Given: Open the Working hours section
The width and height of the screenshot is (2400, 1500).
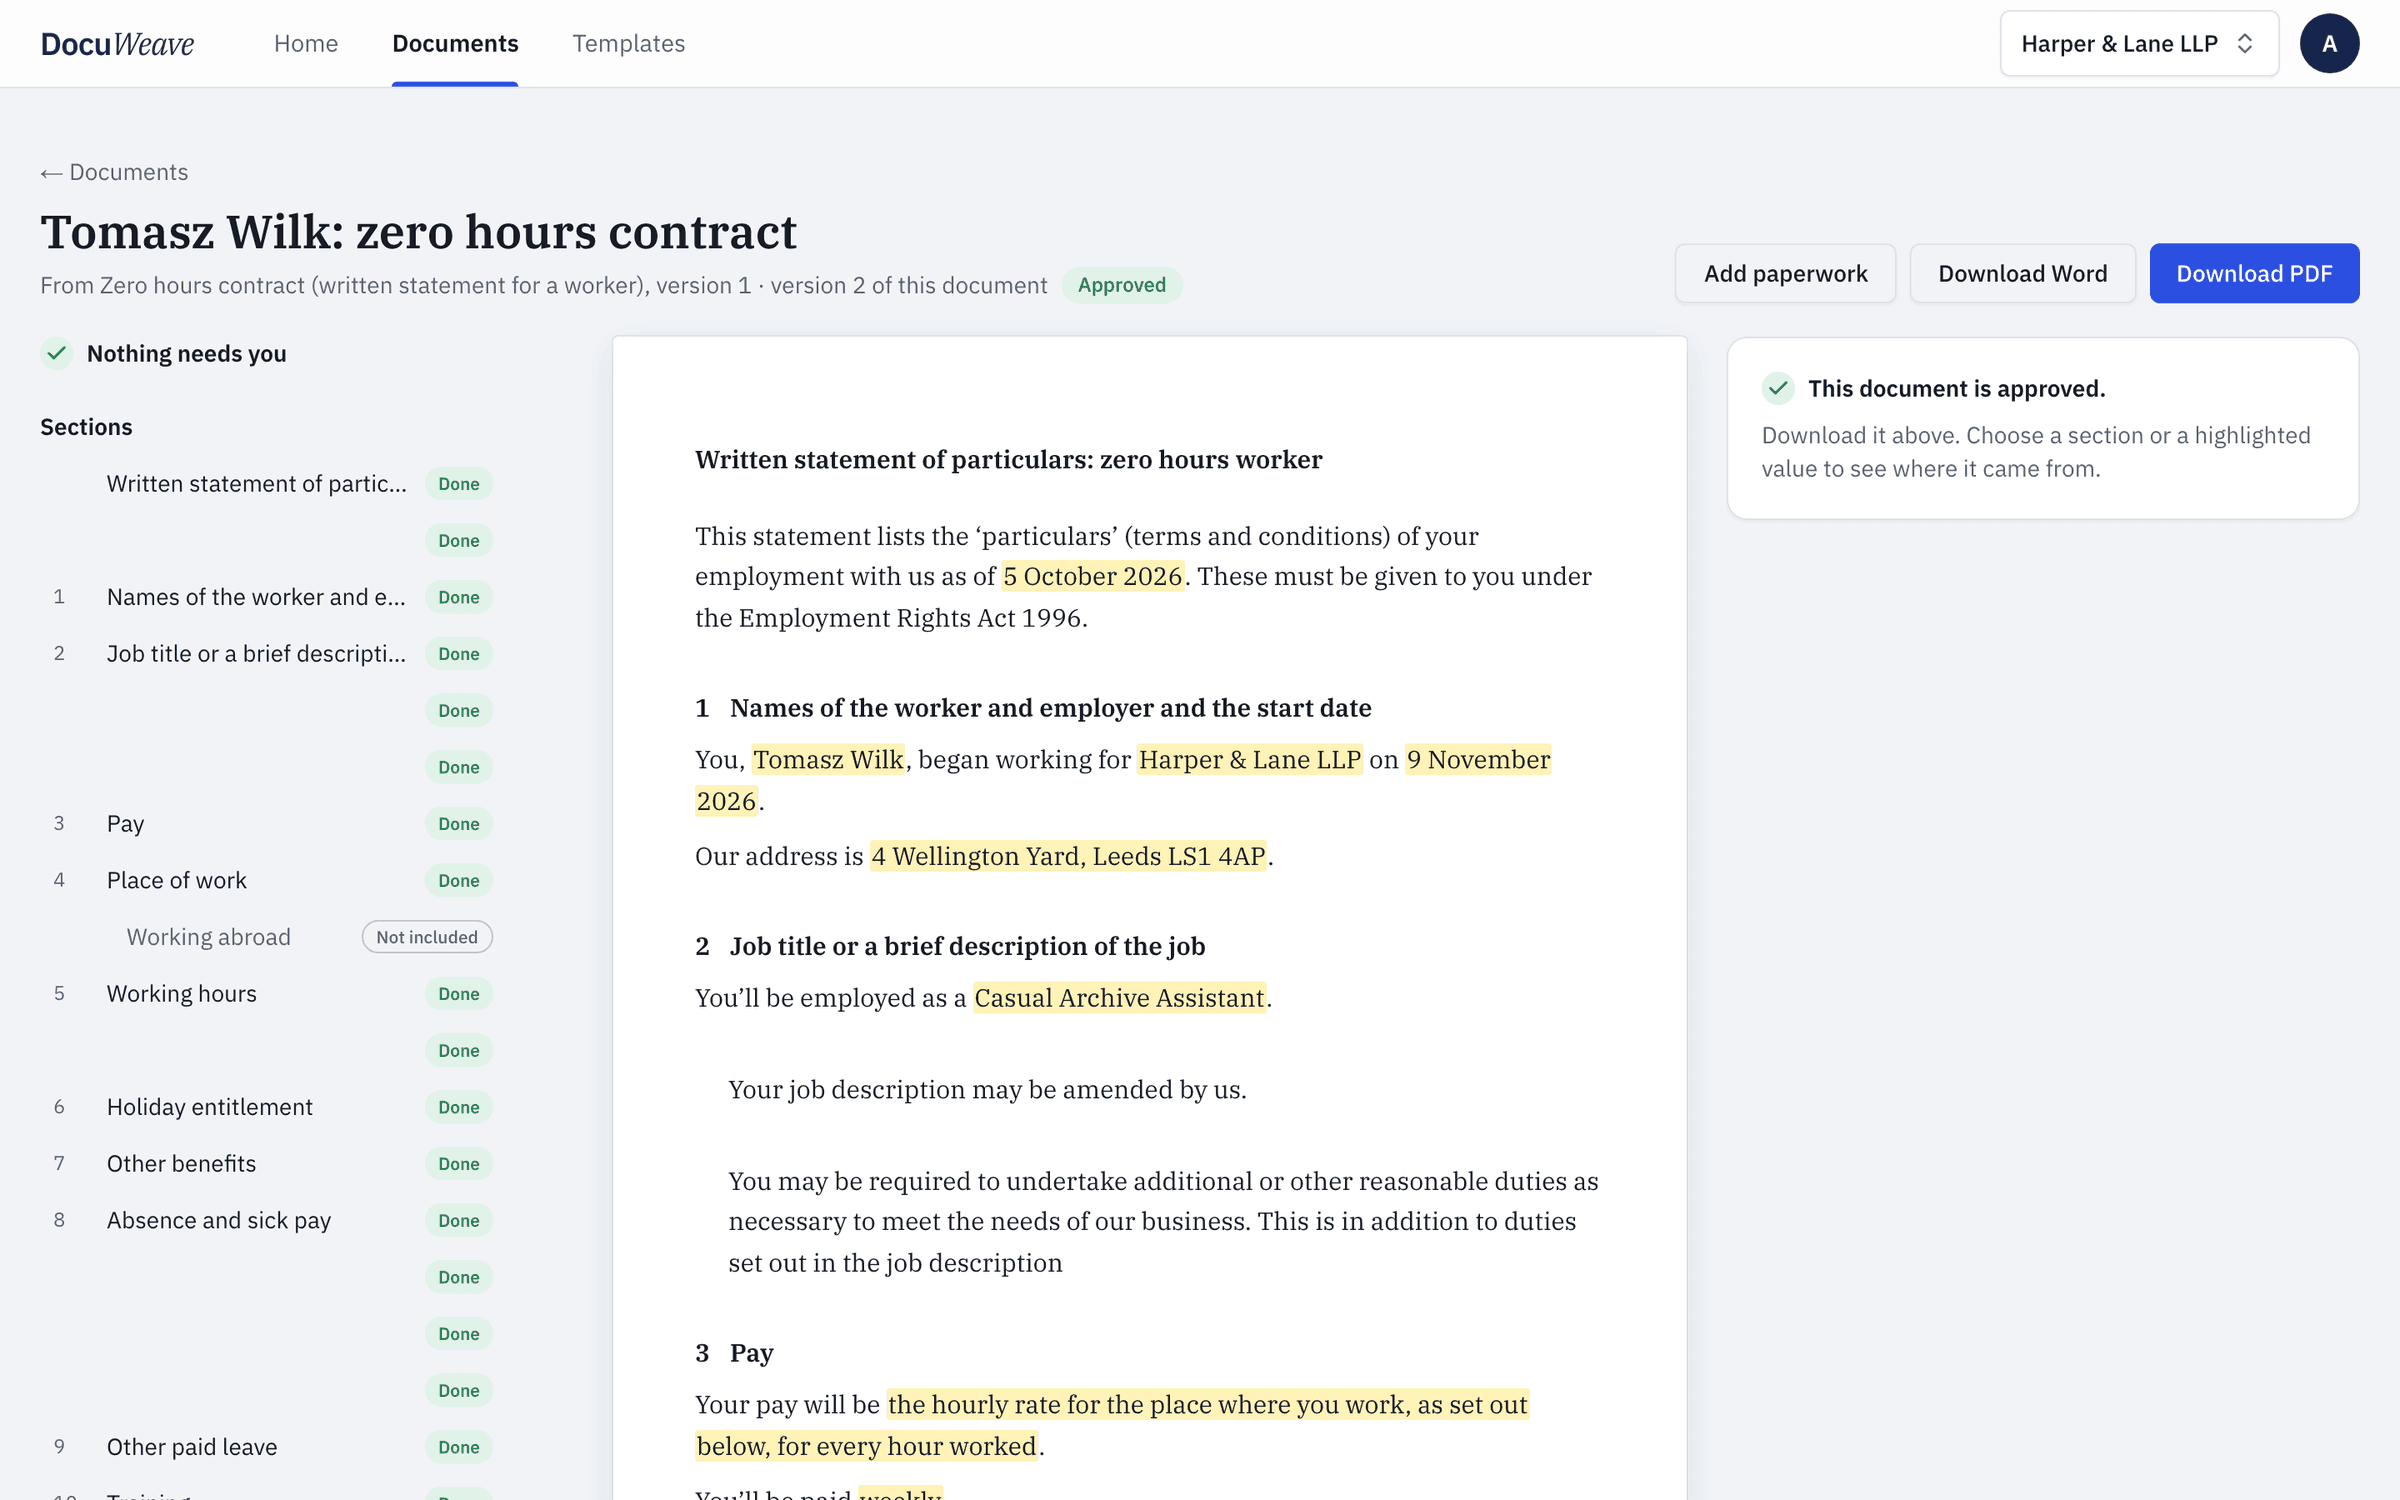Looking at the screenshot, I should pyautogui.click(x=266, y=994).
